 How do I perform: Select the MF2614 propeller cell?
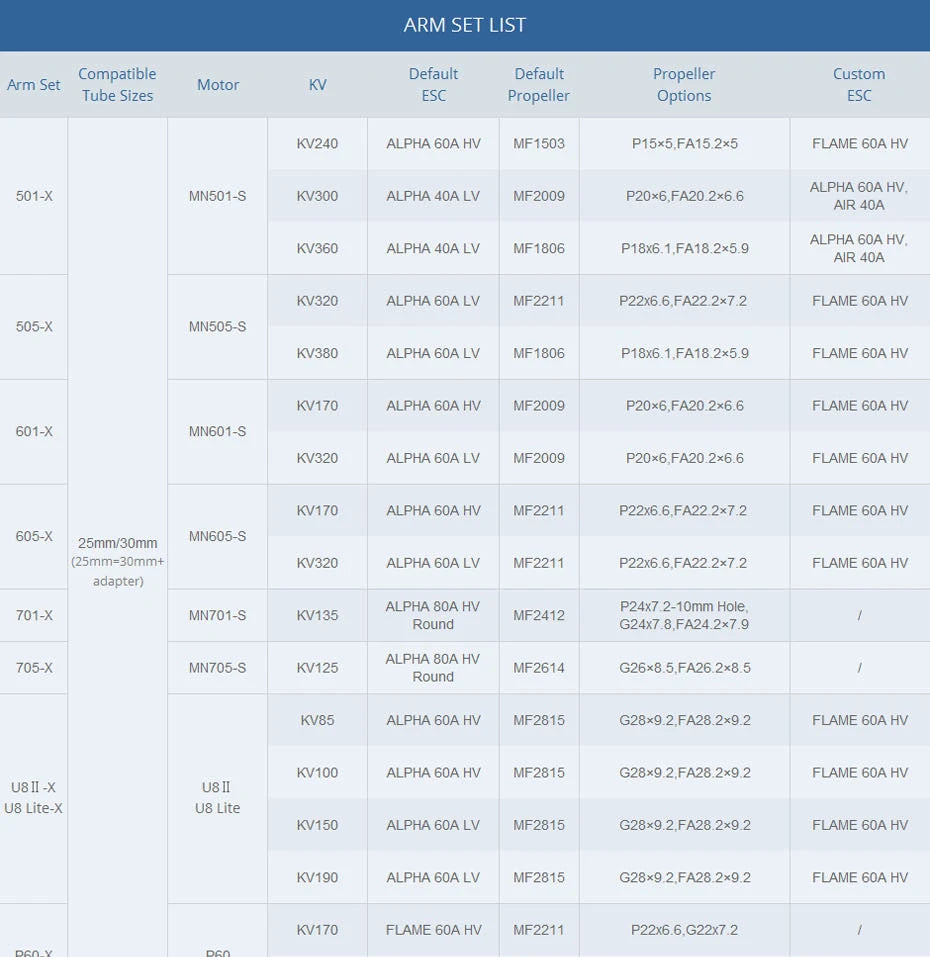click(539, 668)
